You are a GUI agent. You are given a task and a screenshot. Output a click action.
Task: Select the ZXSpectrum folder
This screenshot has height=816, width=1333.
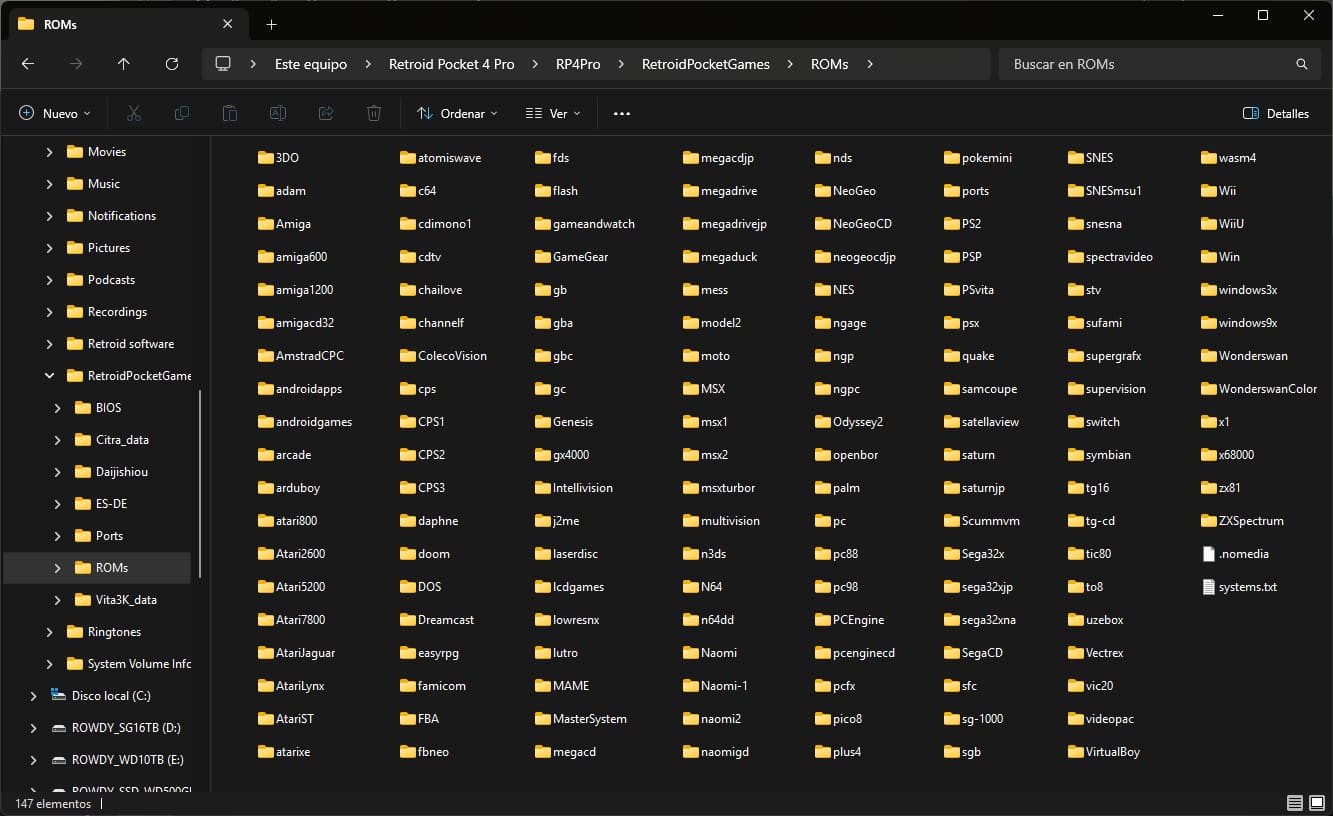1243,521
